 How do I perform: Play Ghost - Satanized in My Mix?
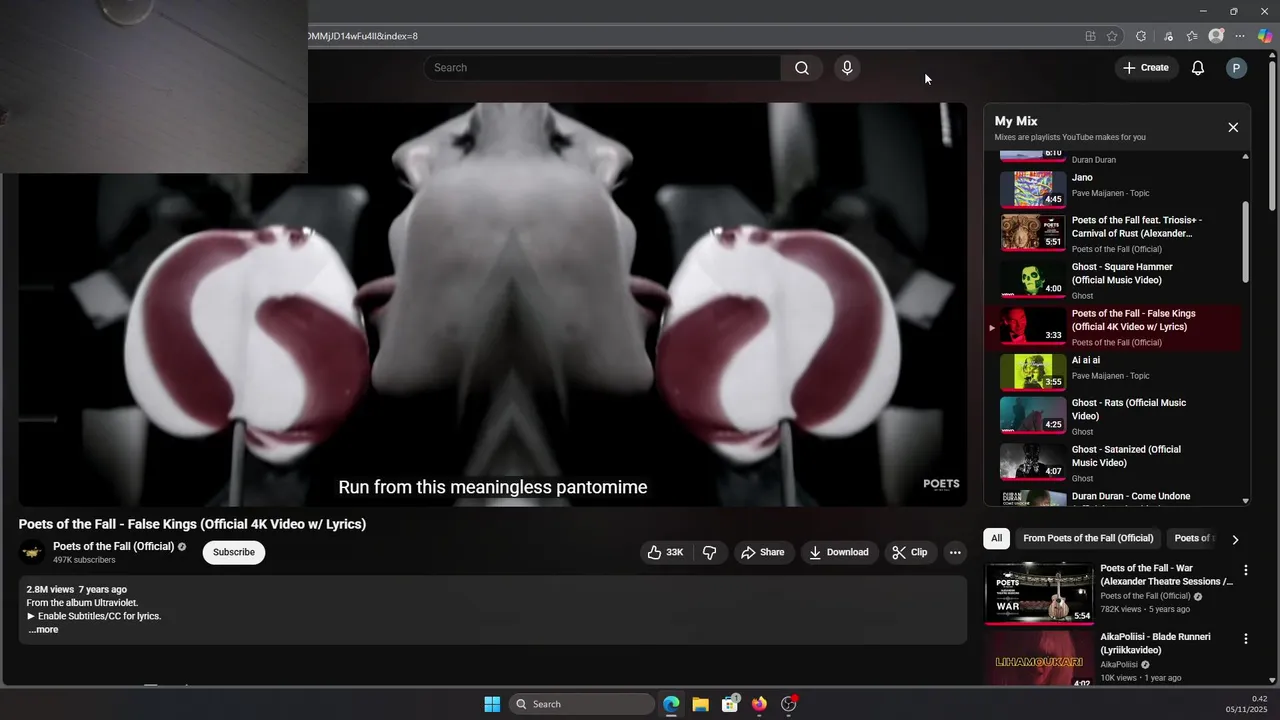point(1112,463)
